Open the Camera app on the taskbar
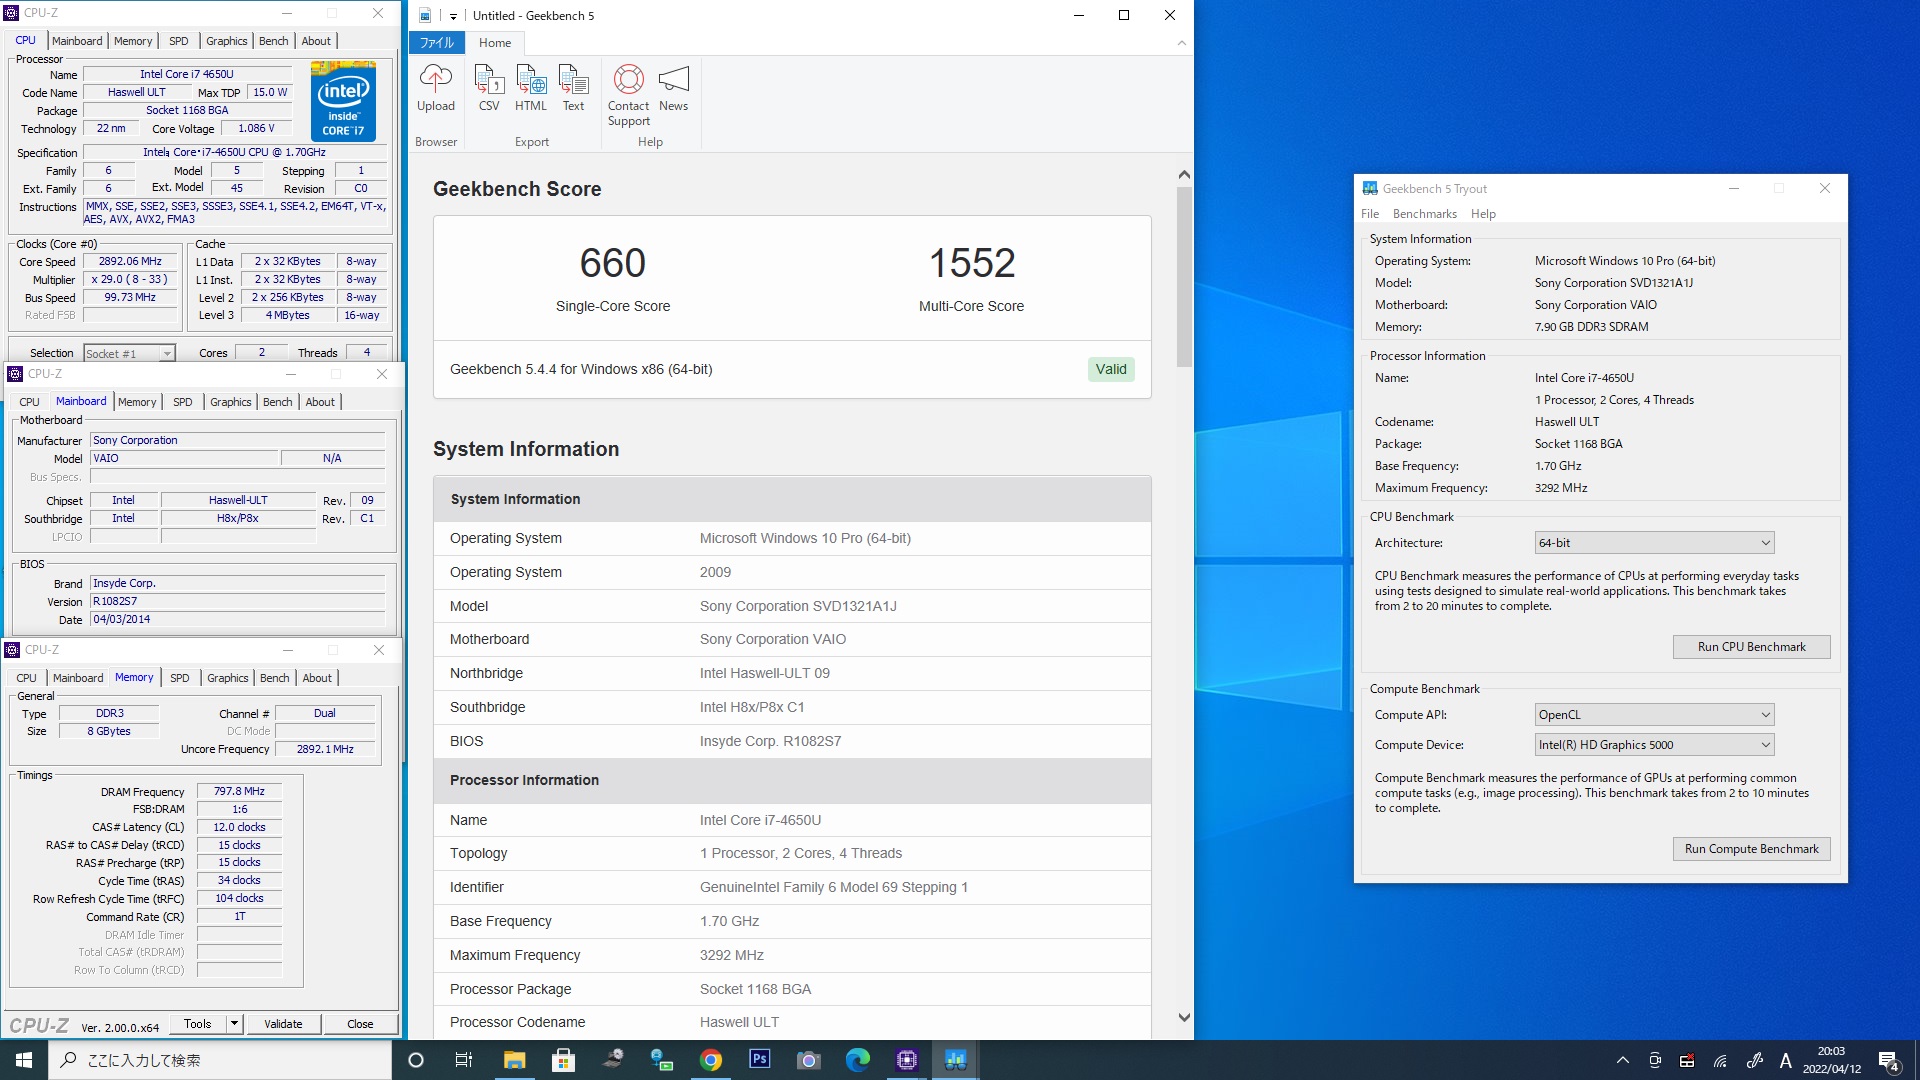 click(809, 1060)
